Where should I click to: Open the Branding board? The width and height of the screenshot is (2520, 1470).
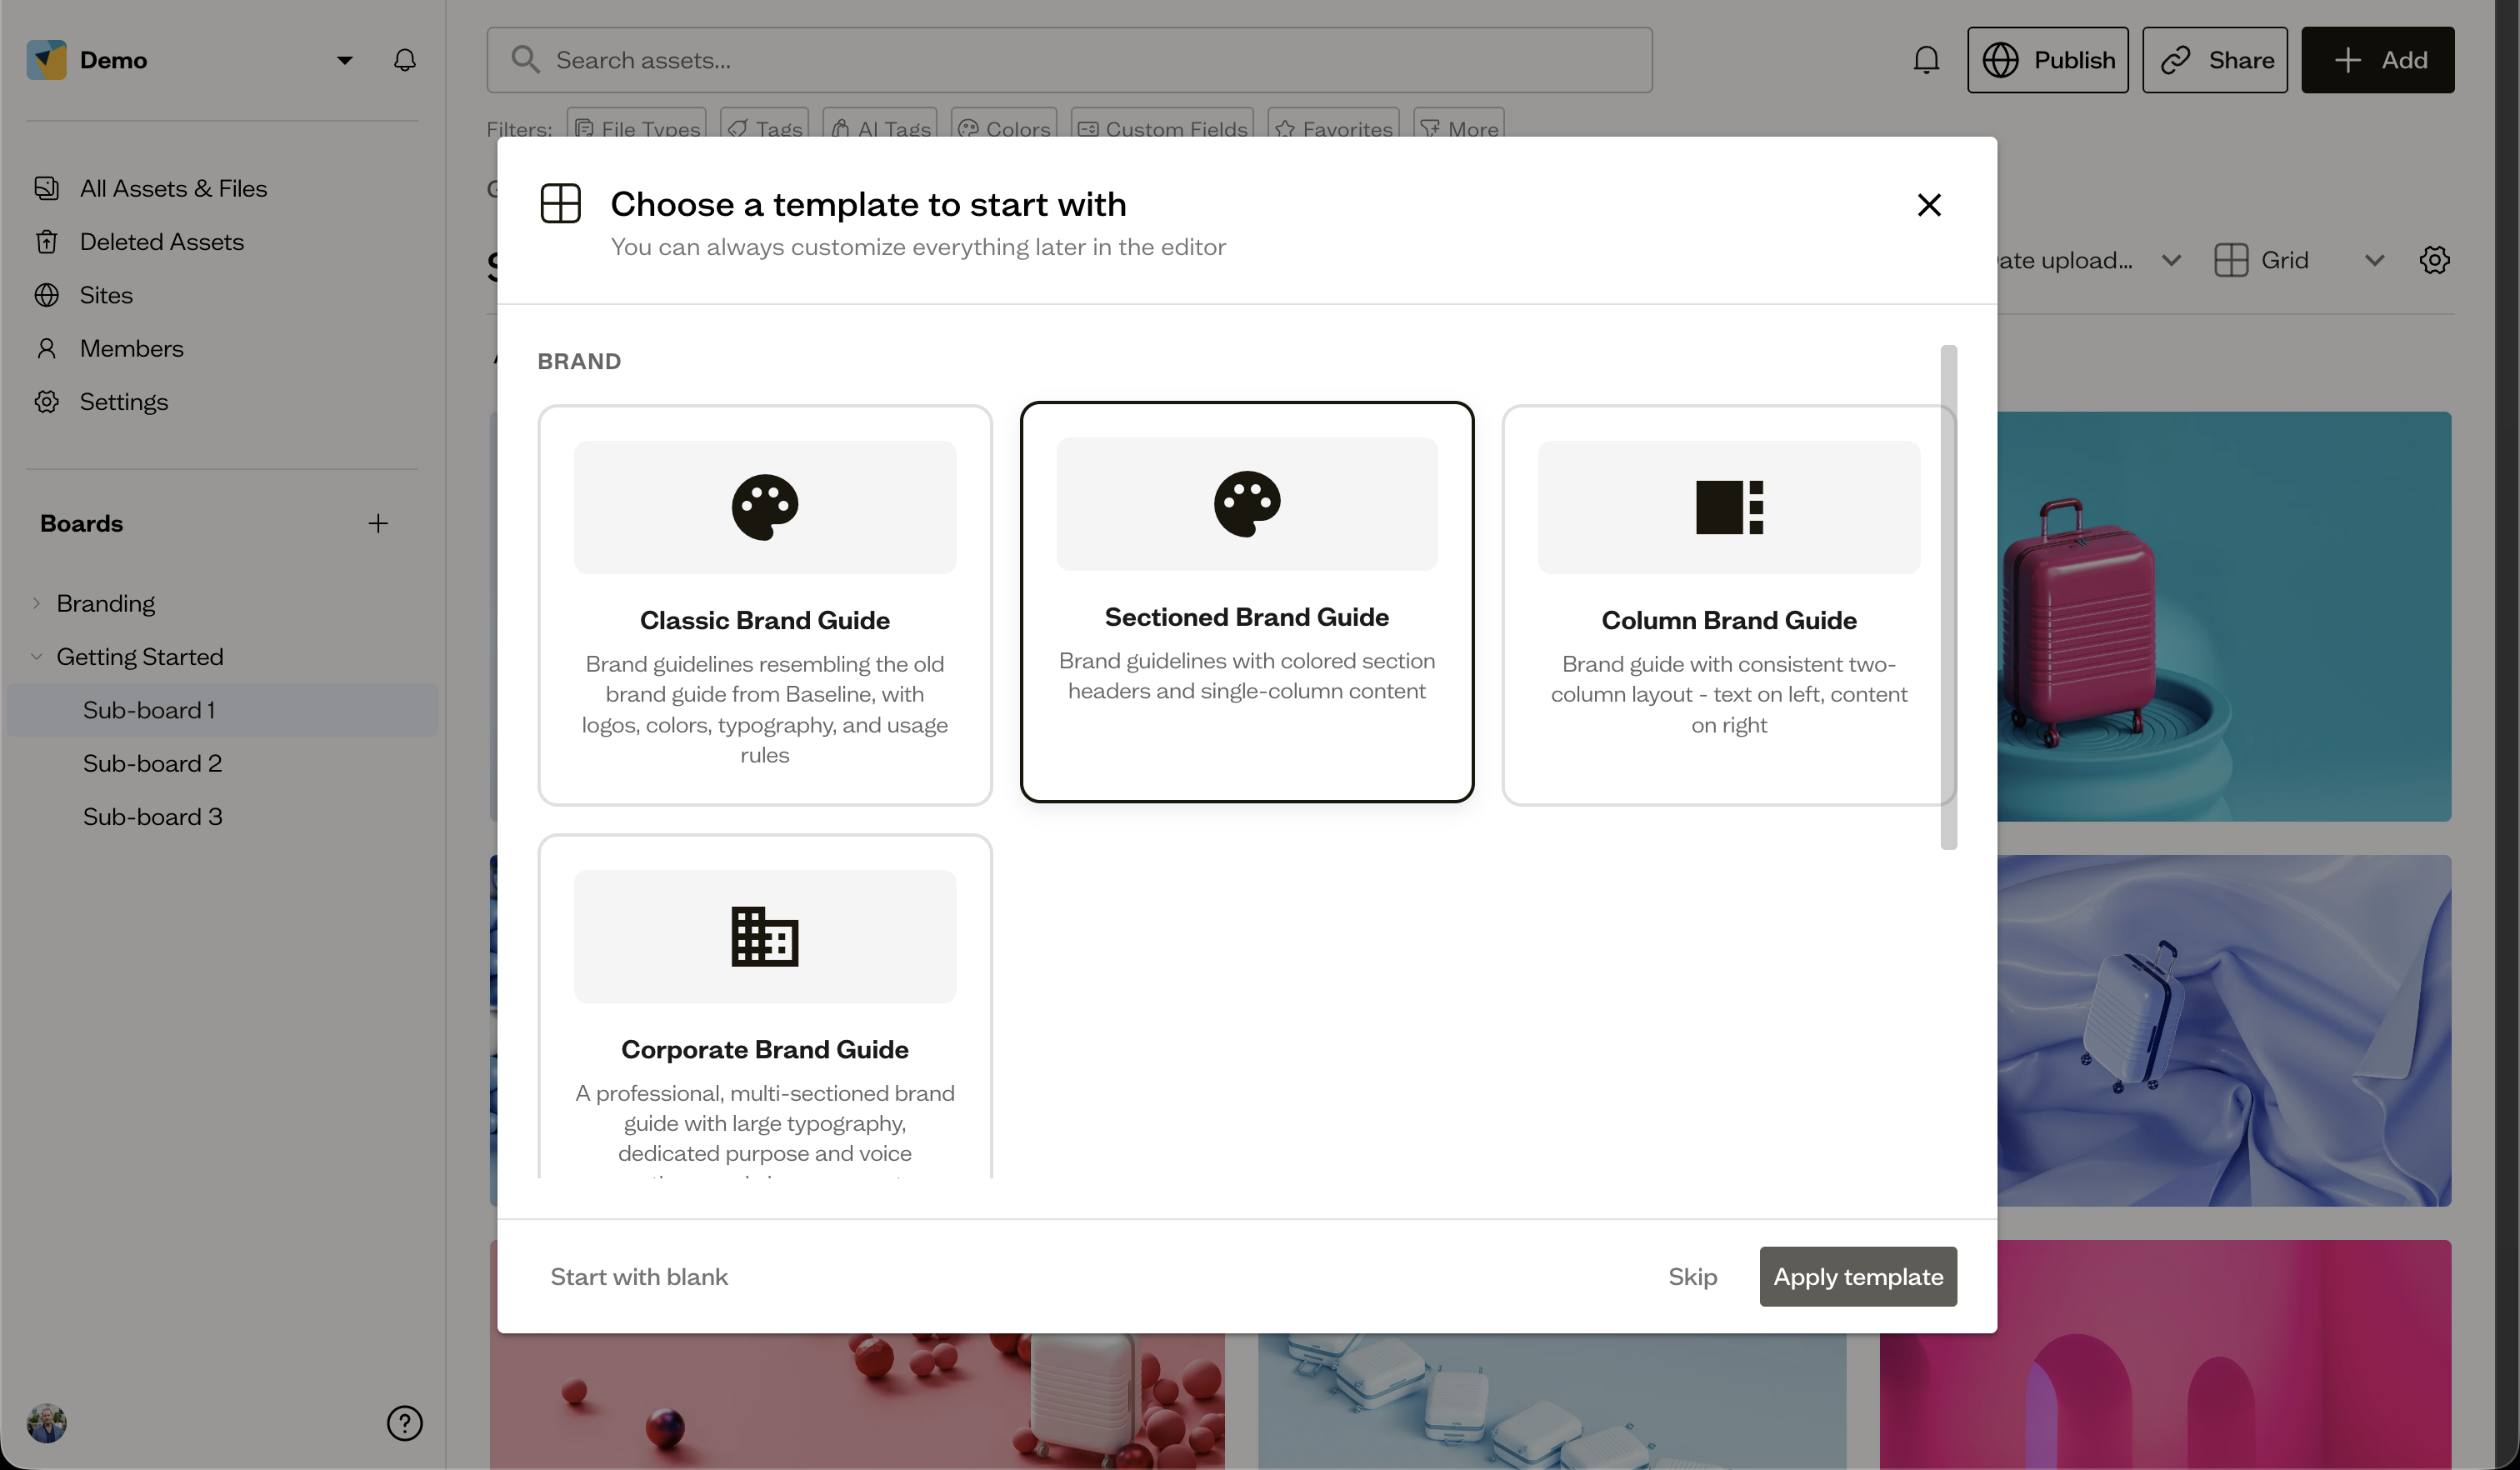(105, 603)
